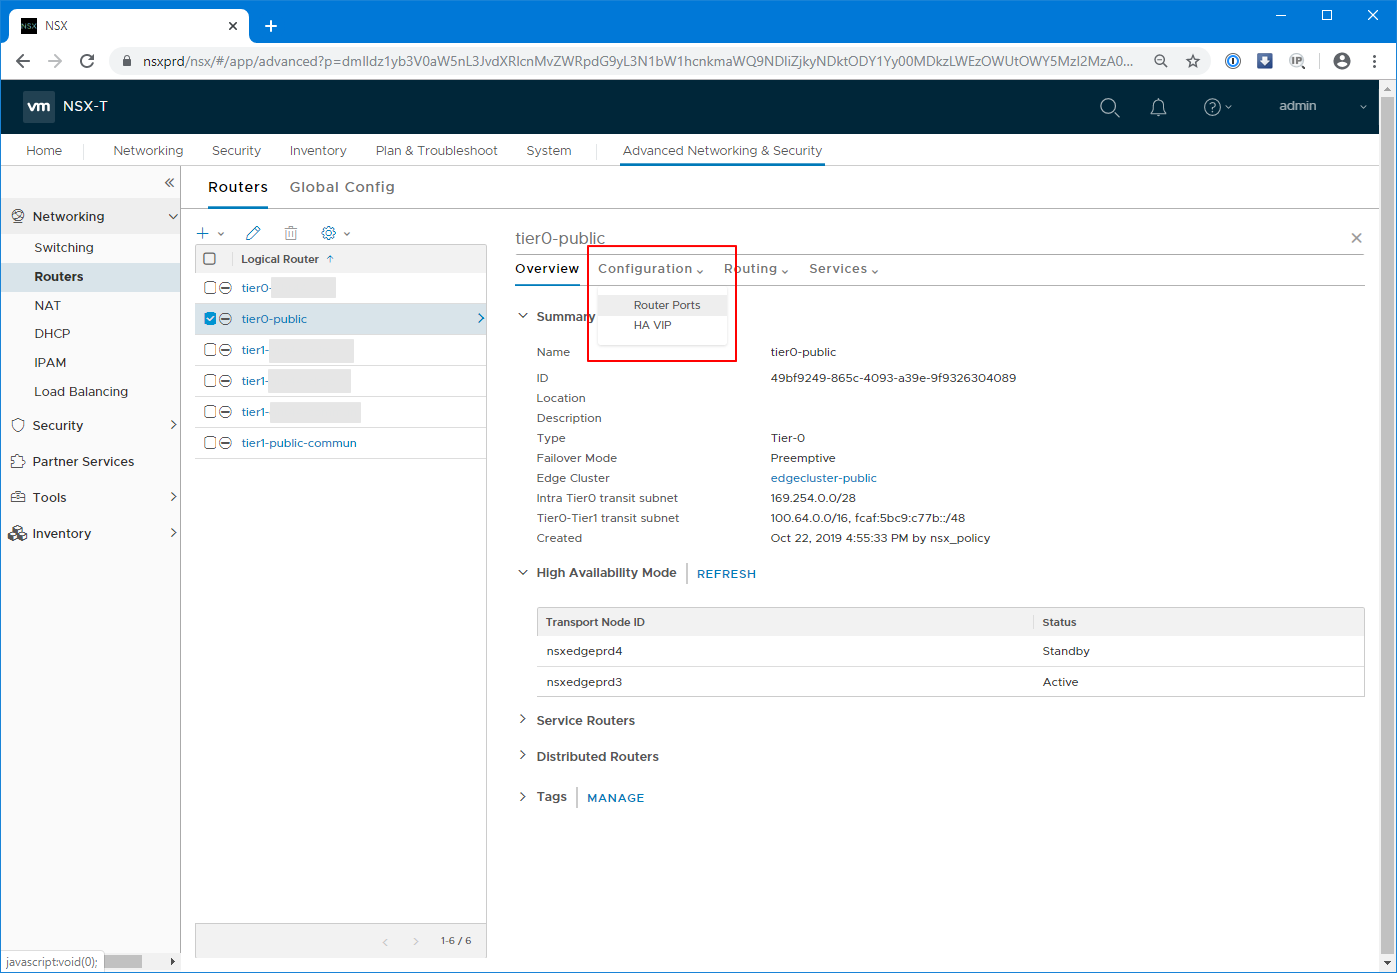The image size is (1397, 973).
Task: Close the tier0-public details panel
Action: pyautogui.click(x=1356, y=238)
